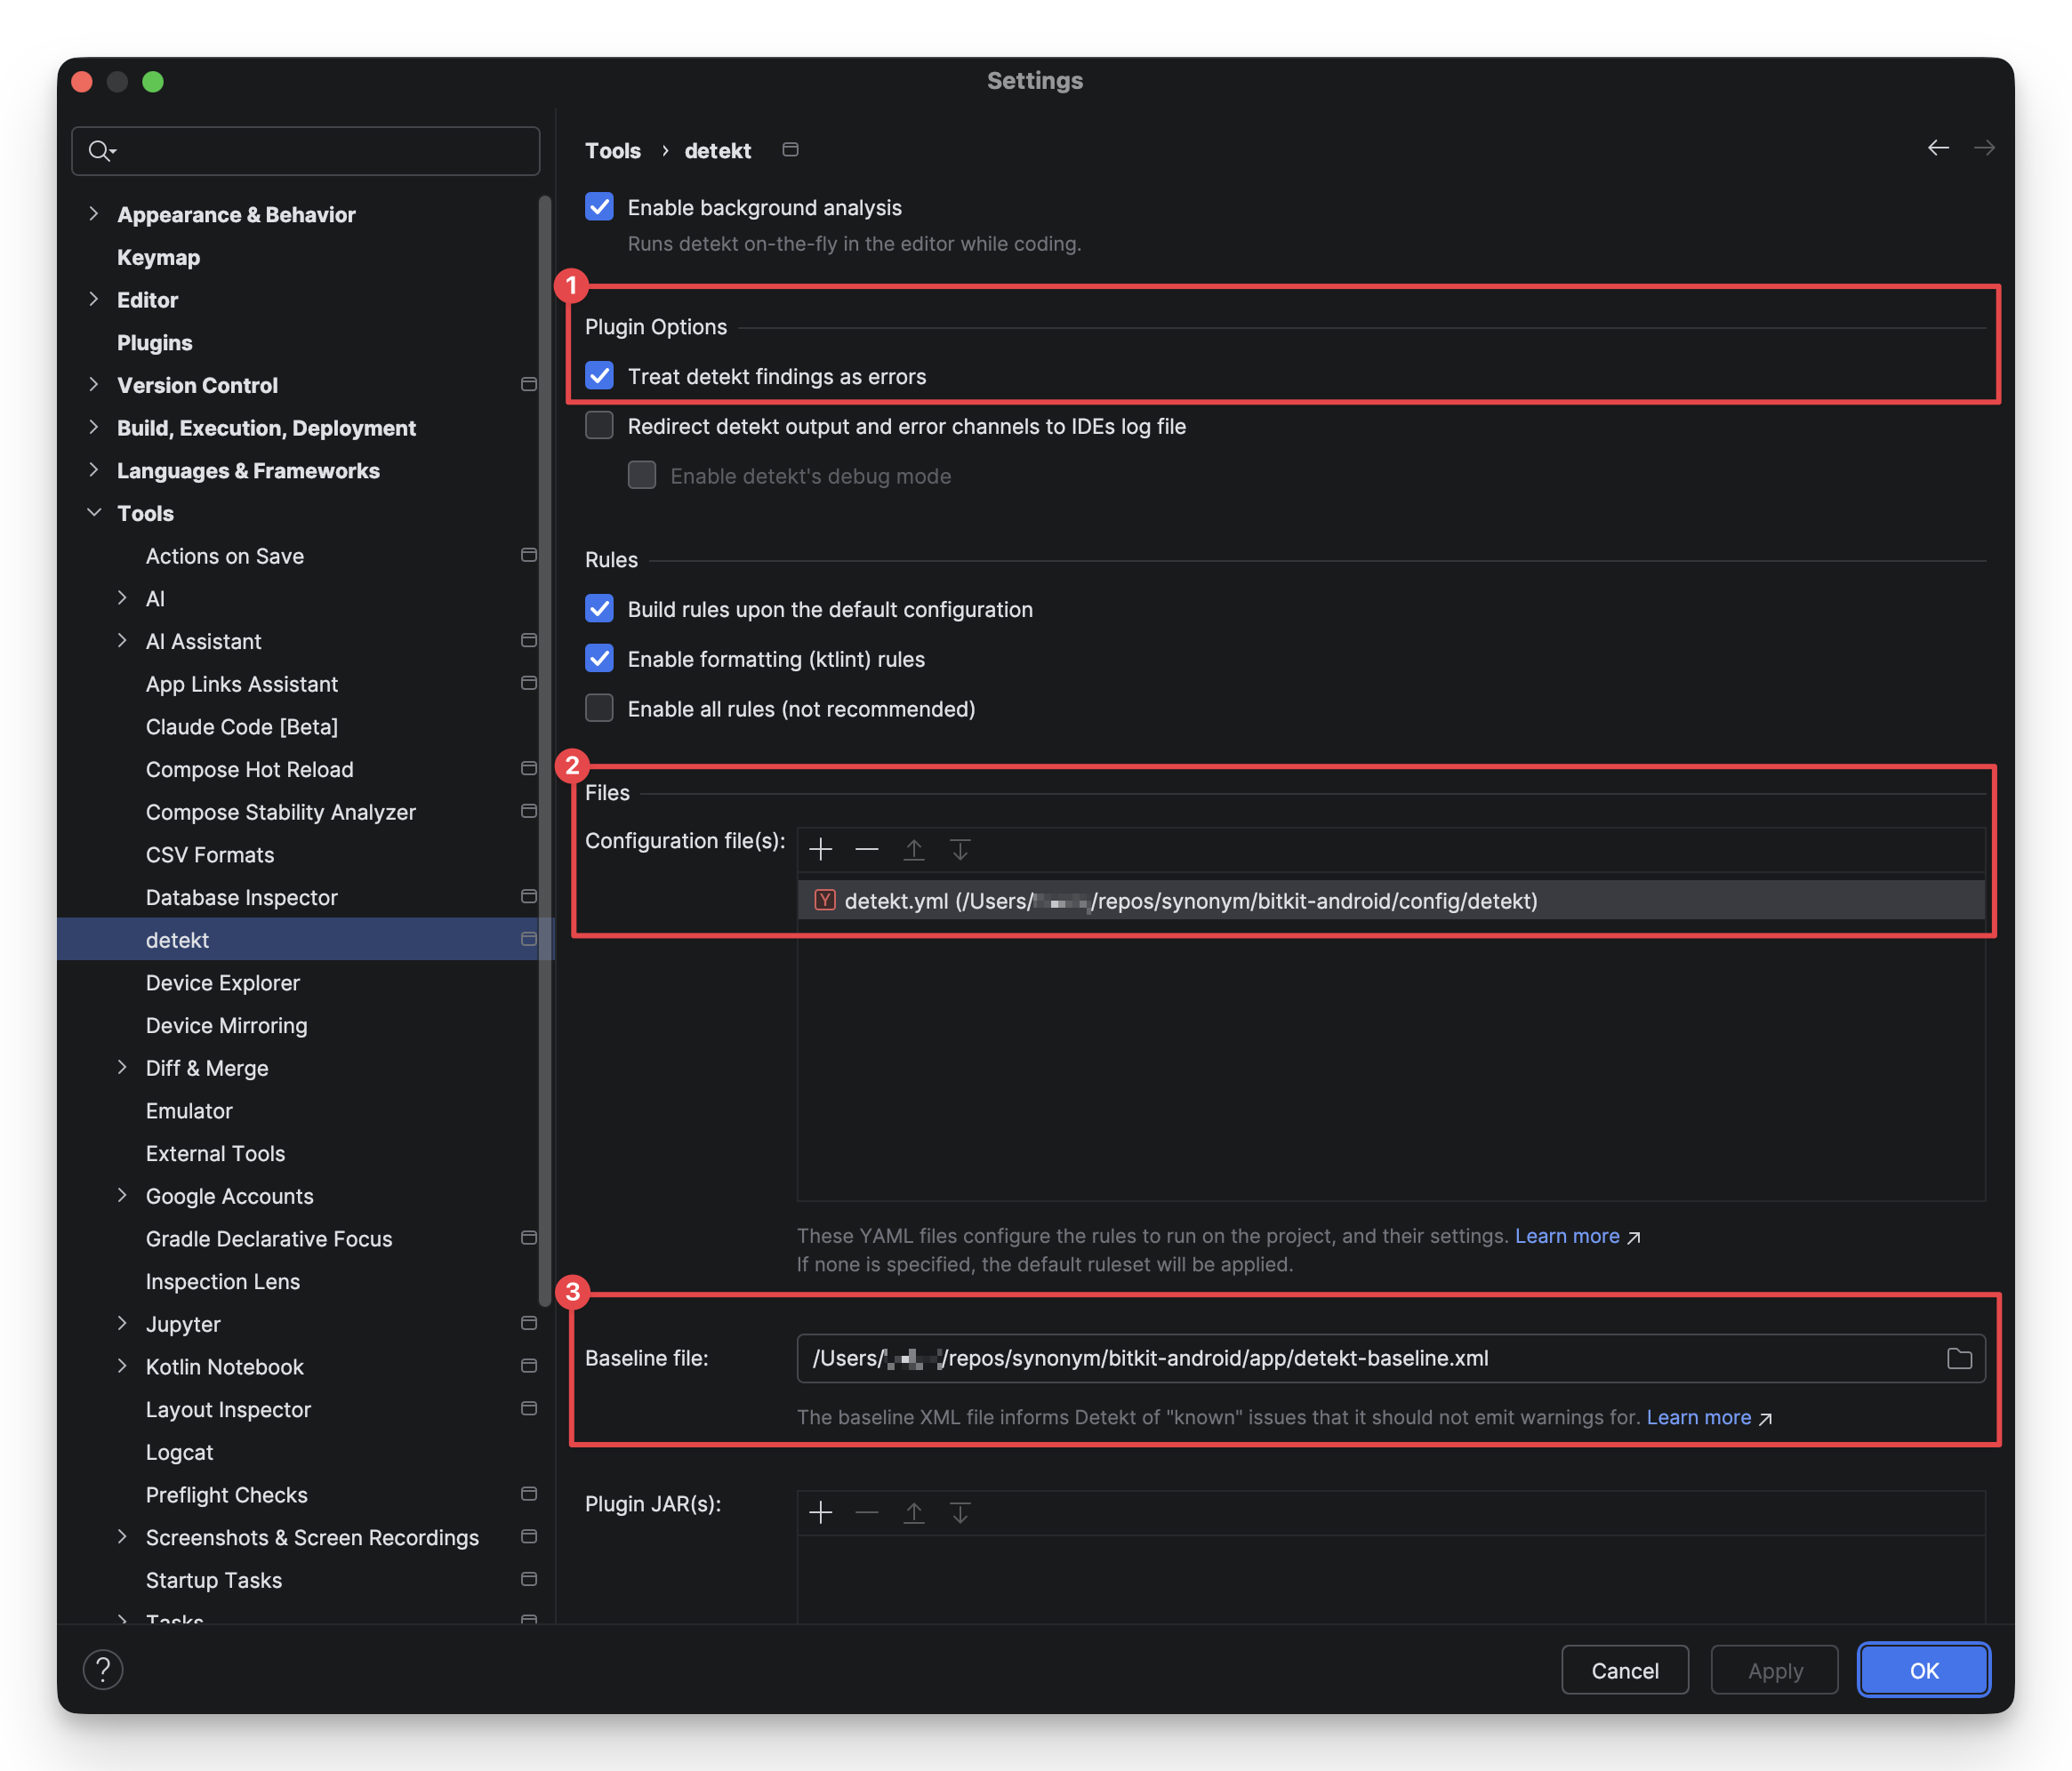This screenshot has width=2072, height=1771.
Task: Uncheck Treat detekt findings as errors
Action: pos(599,376)
